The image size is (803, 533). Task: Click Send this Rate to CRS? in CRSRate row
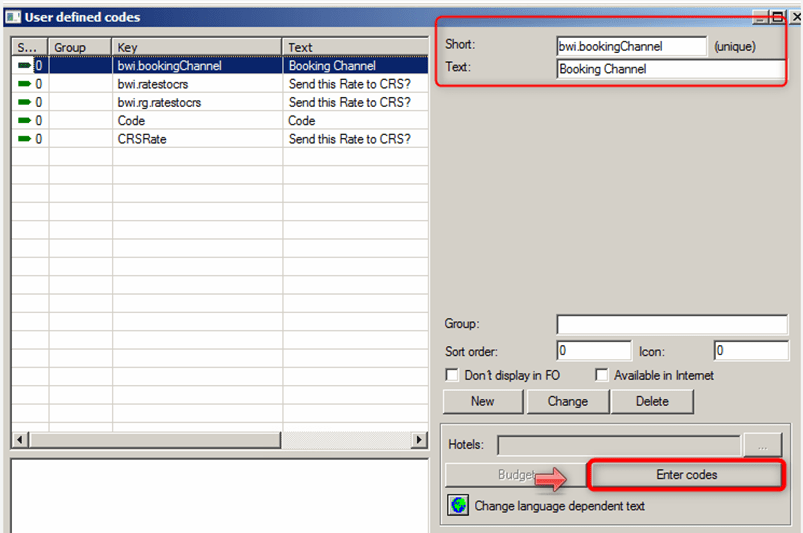pos(355,139)
